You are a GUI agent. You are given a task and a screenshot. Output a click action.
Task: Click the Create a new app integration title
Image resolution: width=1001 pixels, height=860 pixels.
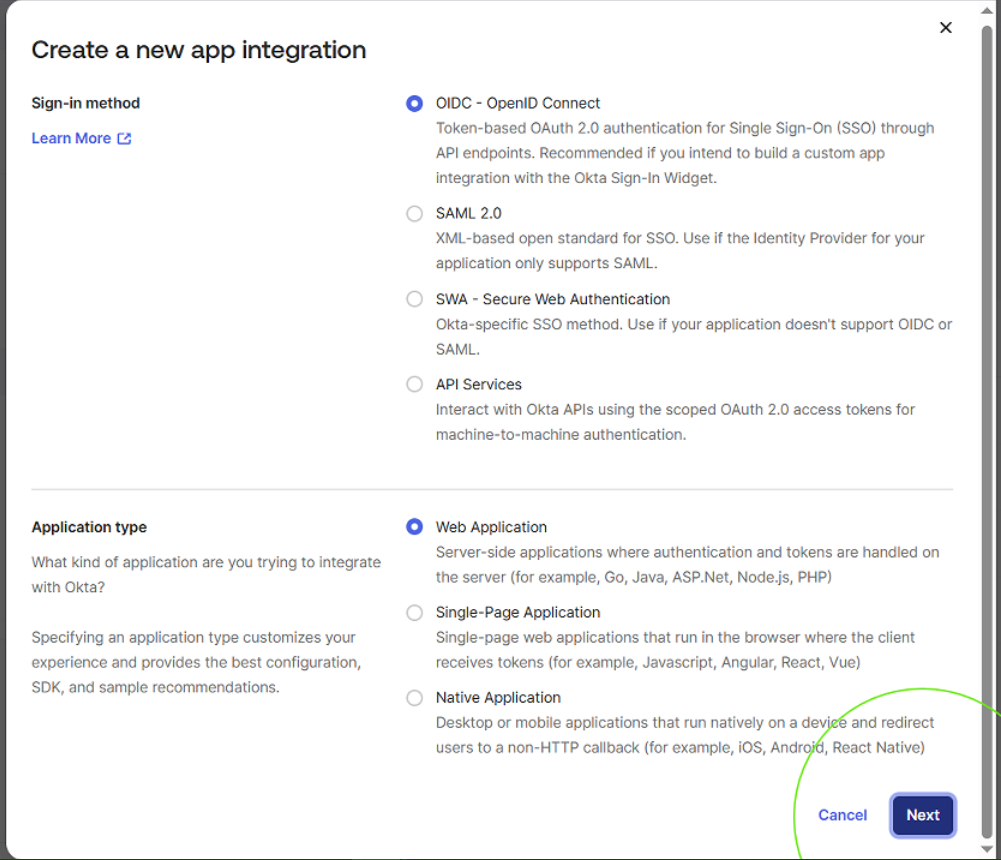coord(199,50)
